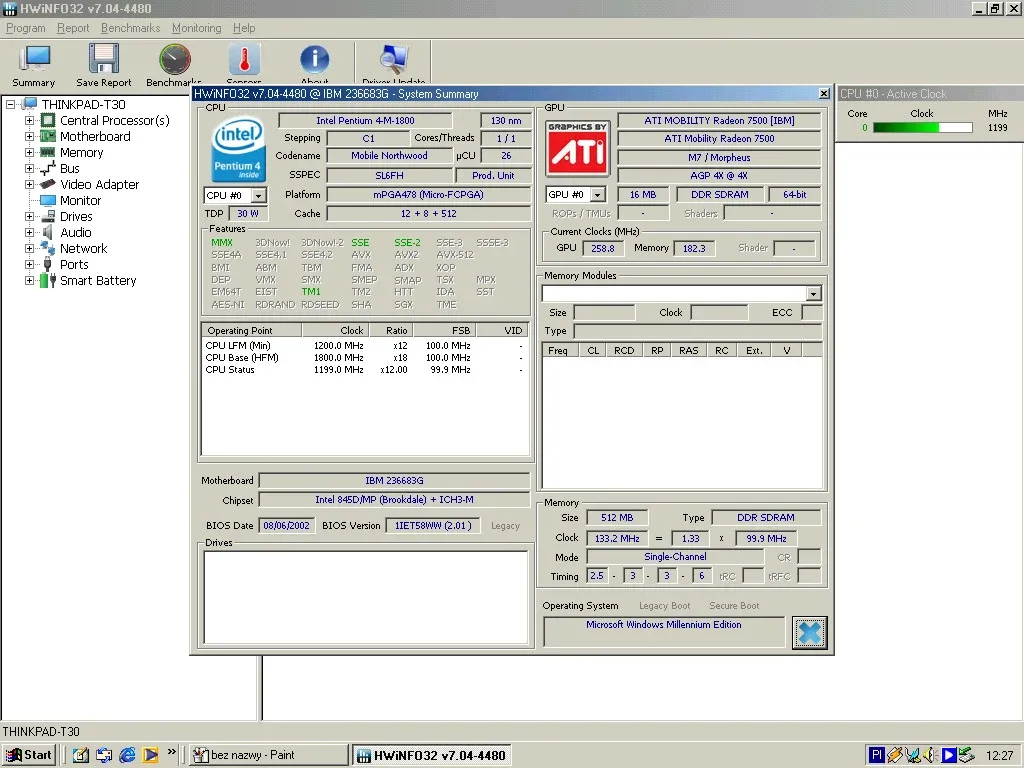Click the Intel Pentium 4 logo

coord(238,150)
